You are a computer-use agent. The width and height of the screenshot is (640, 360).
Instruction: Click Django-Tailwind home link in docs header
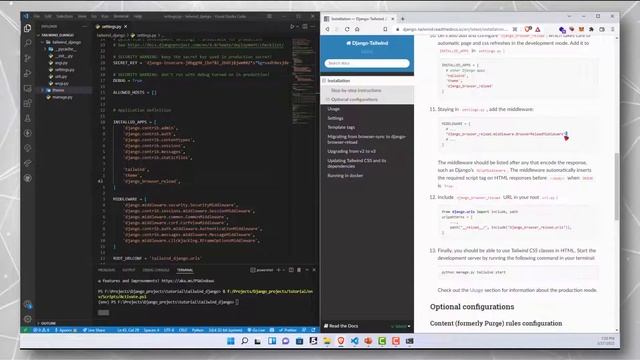click(x=367, y=43)
